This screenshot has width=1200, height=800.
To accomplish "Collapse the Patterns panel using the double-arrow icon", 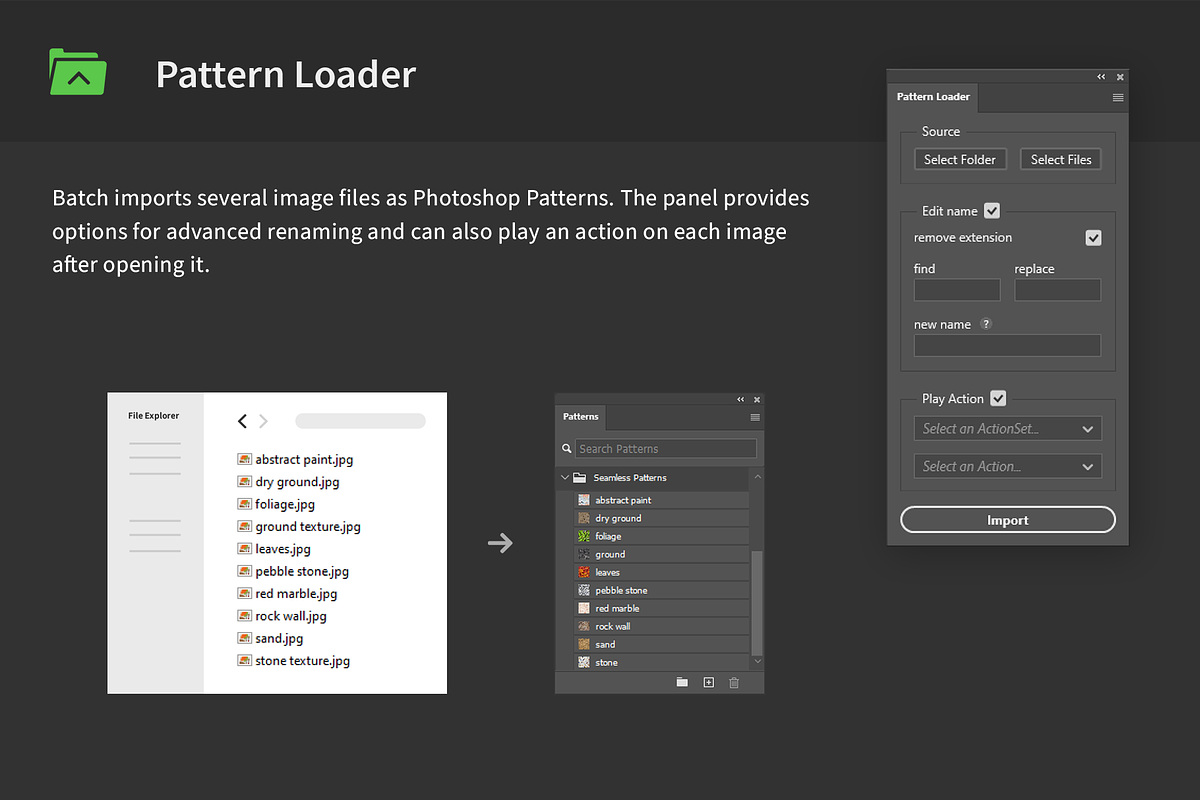I will pyautogui.click(x=740, y=399).
